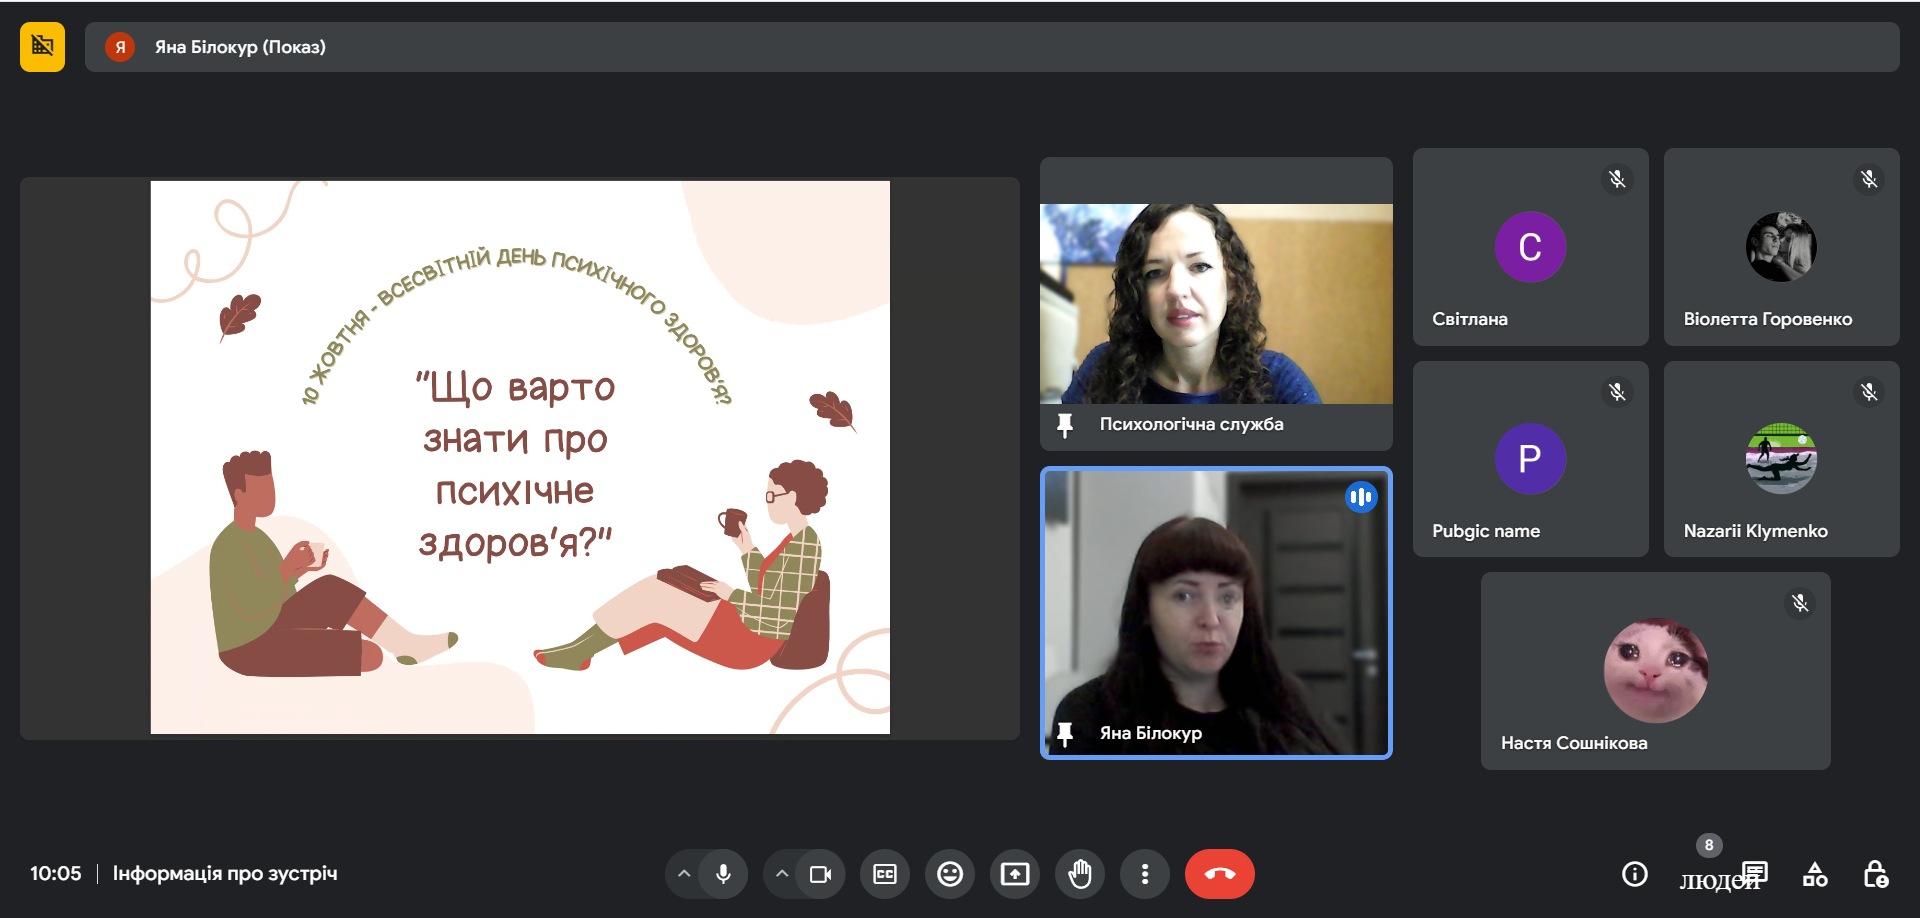The width and height of the screenshot is (1920, 918).
Task: Open host controls lock icon
Action: point(1875,874)
